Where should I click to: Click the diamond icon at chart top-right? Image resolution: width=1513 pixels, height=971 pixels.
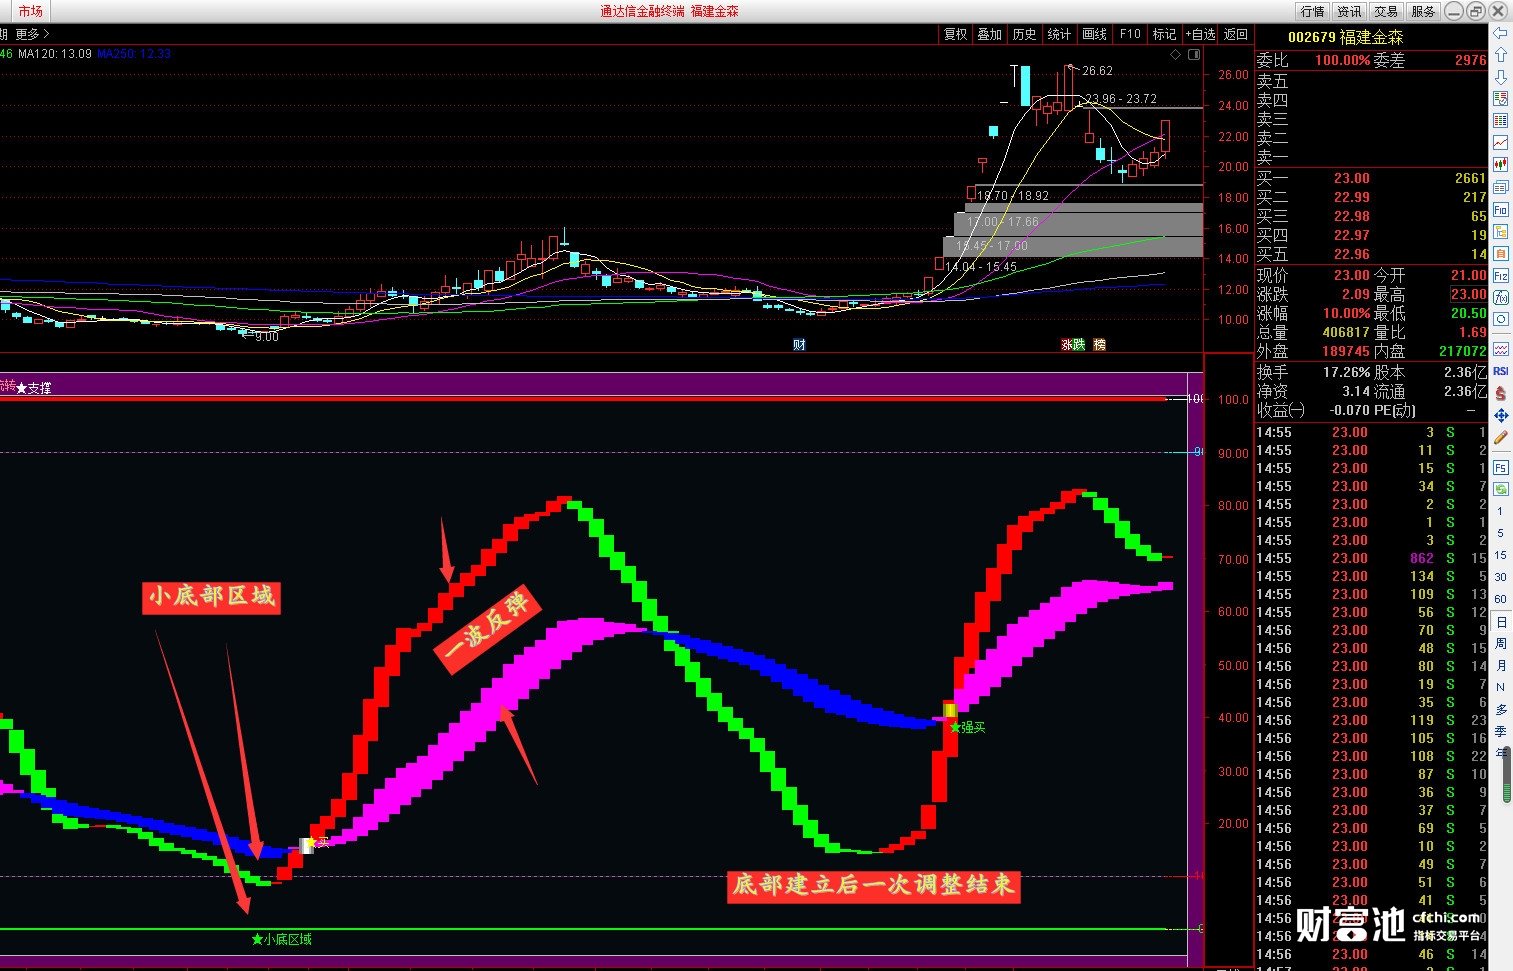(1175, 55)
